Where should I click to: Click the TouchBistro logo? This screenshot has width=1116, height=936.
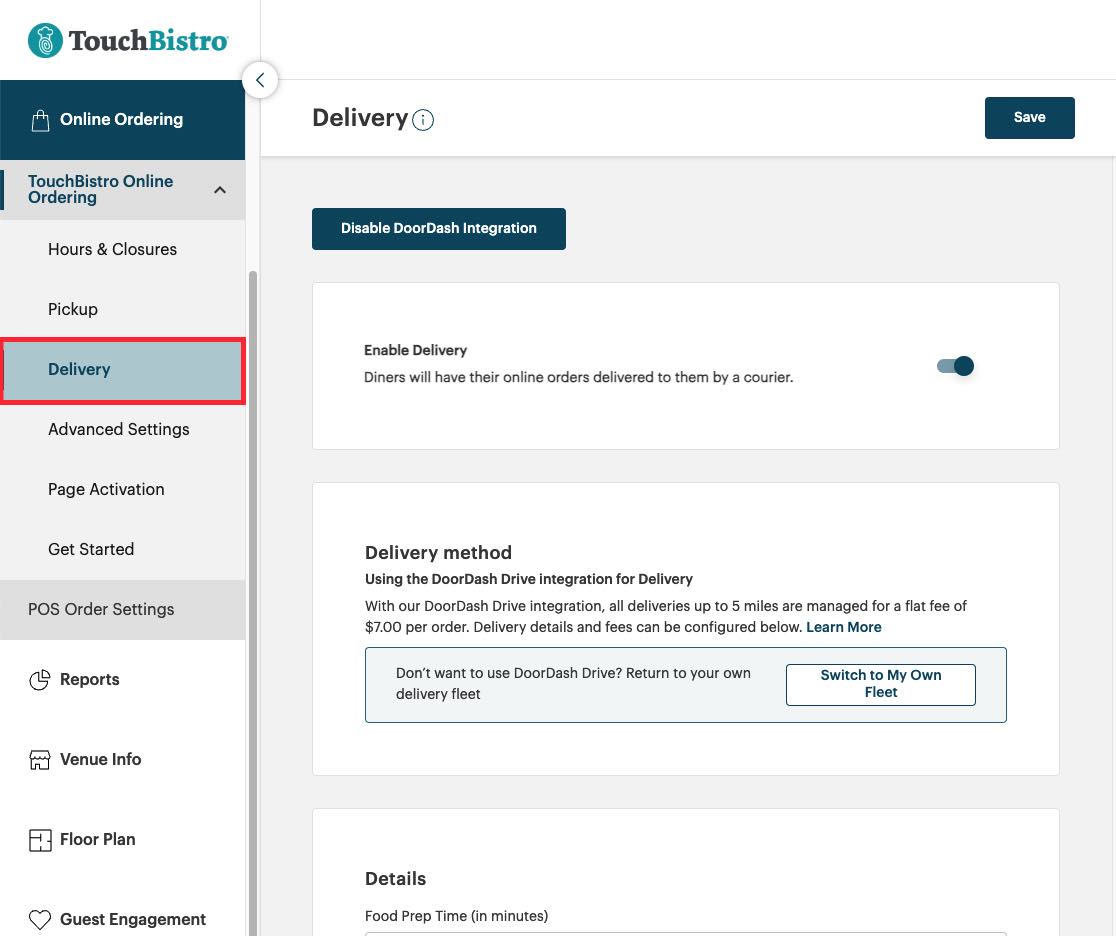tap(127, 40)
